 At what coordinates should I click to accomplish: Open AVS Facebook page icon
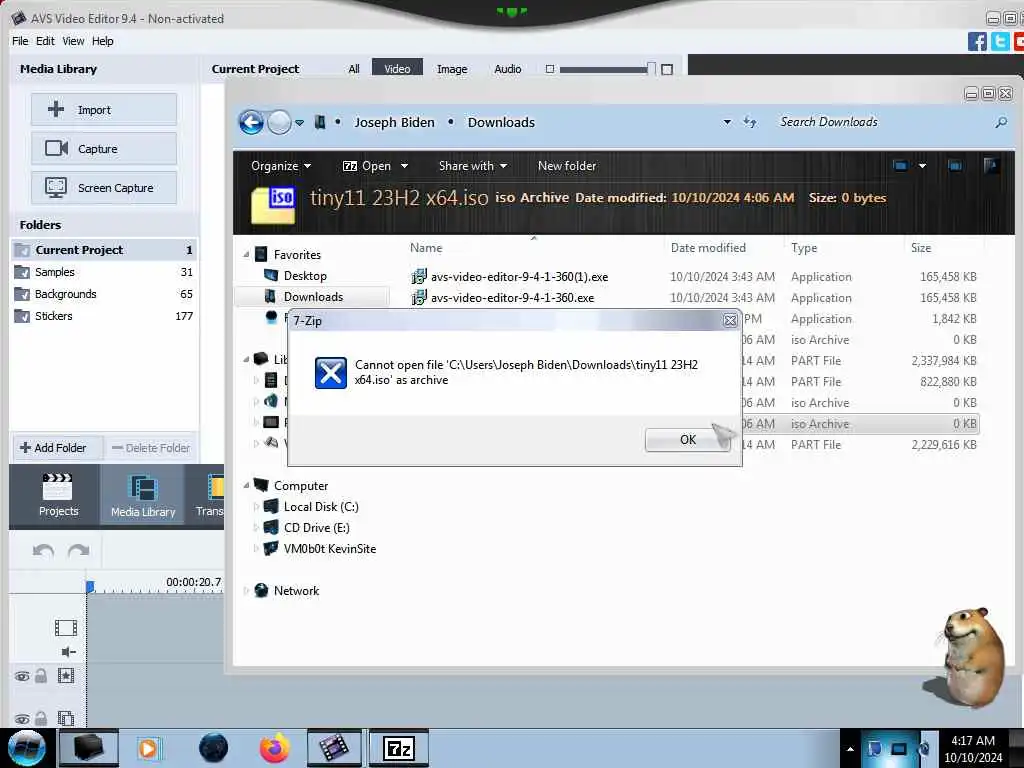point(977,42)
